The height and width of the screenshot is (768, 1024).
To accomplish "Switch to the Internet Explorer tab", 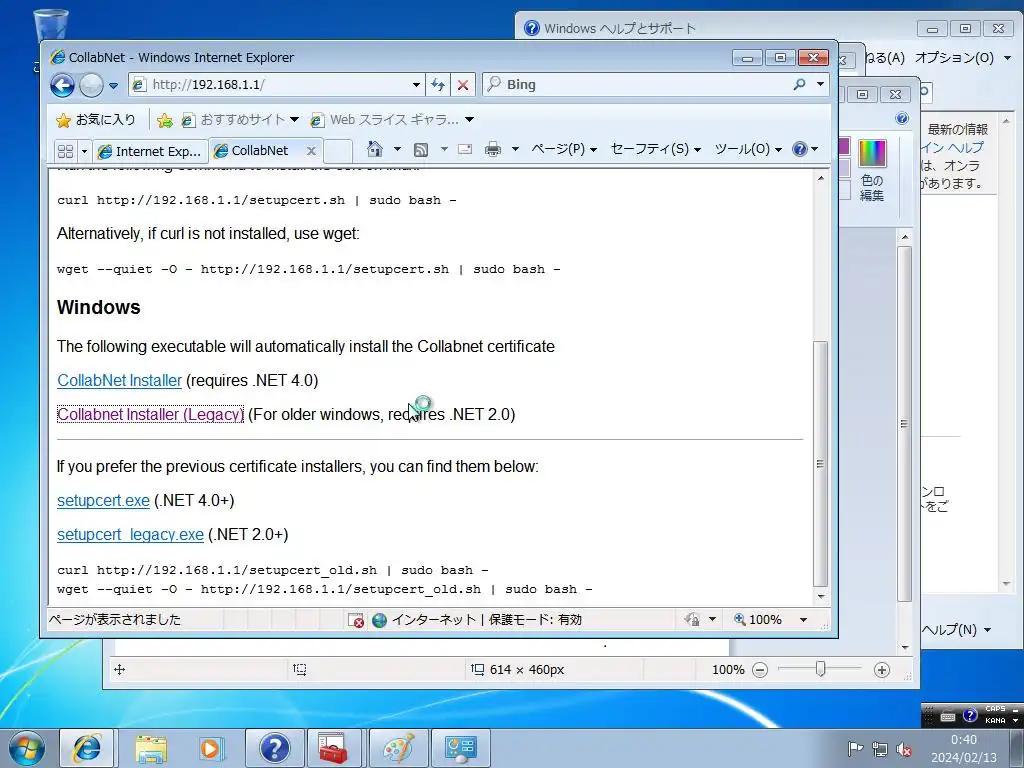I will (x=150, y=152).
